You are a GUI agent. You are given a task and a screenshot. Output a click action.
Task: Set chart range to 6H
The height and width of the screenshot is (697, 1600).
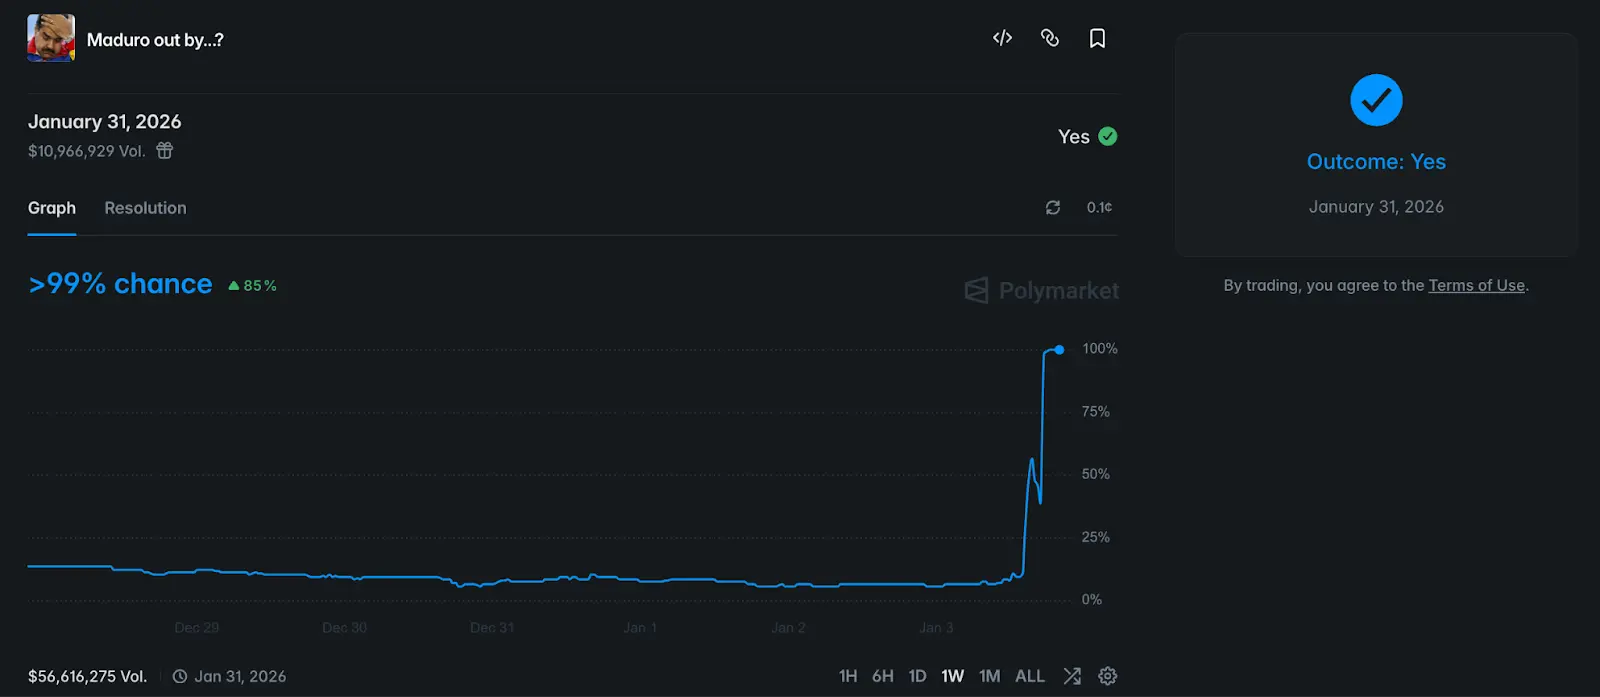click(882, 676)
